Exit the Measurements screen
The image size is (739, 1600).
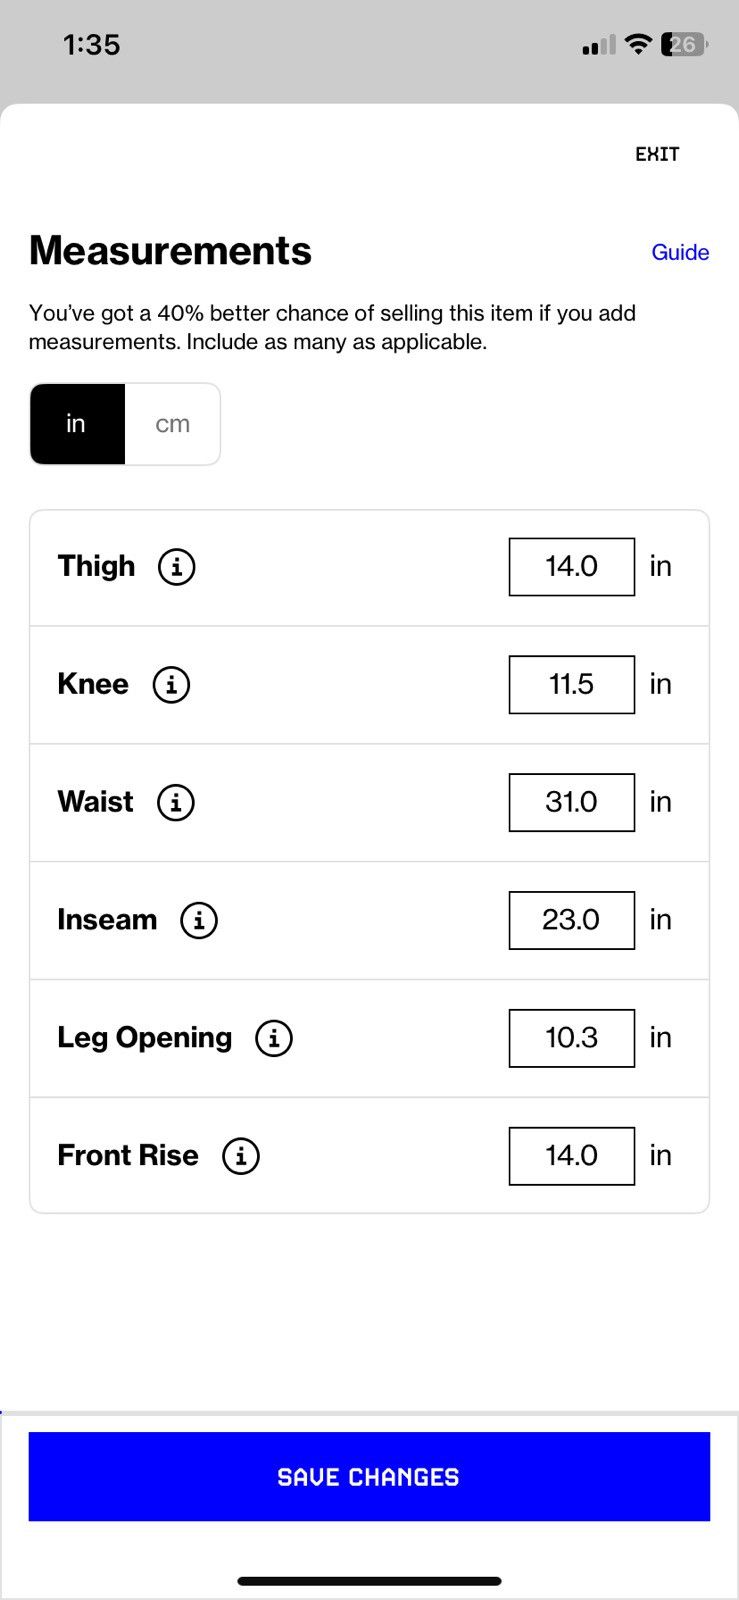(657, 154)
